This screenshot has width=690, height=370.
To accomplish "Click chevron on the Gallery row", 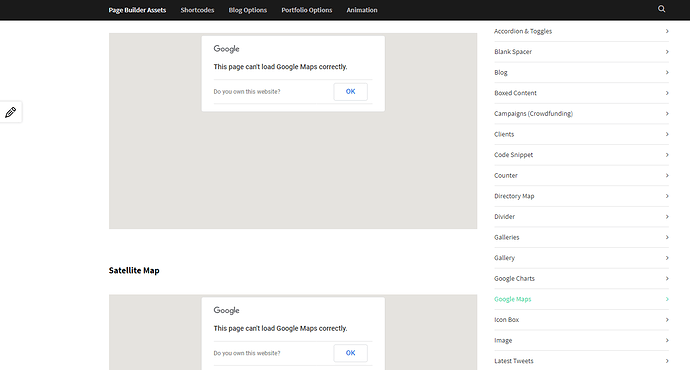I will pos(667,258).
